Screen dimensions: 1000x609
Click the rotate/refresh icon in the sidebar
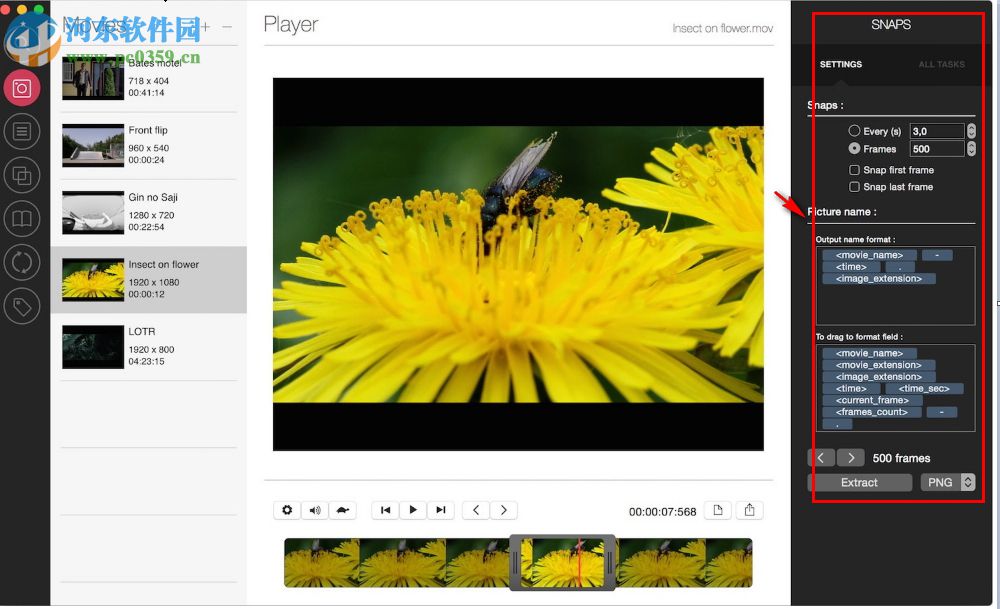click(22, 262)
